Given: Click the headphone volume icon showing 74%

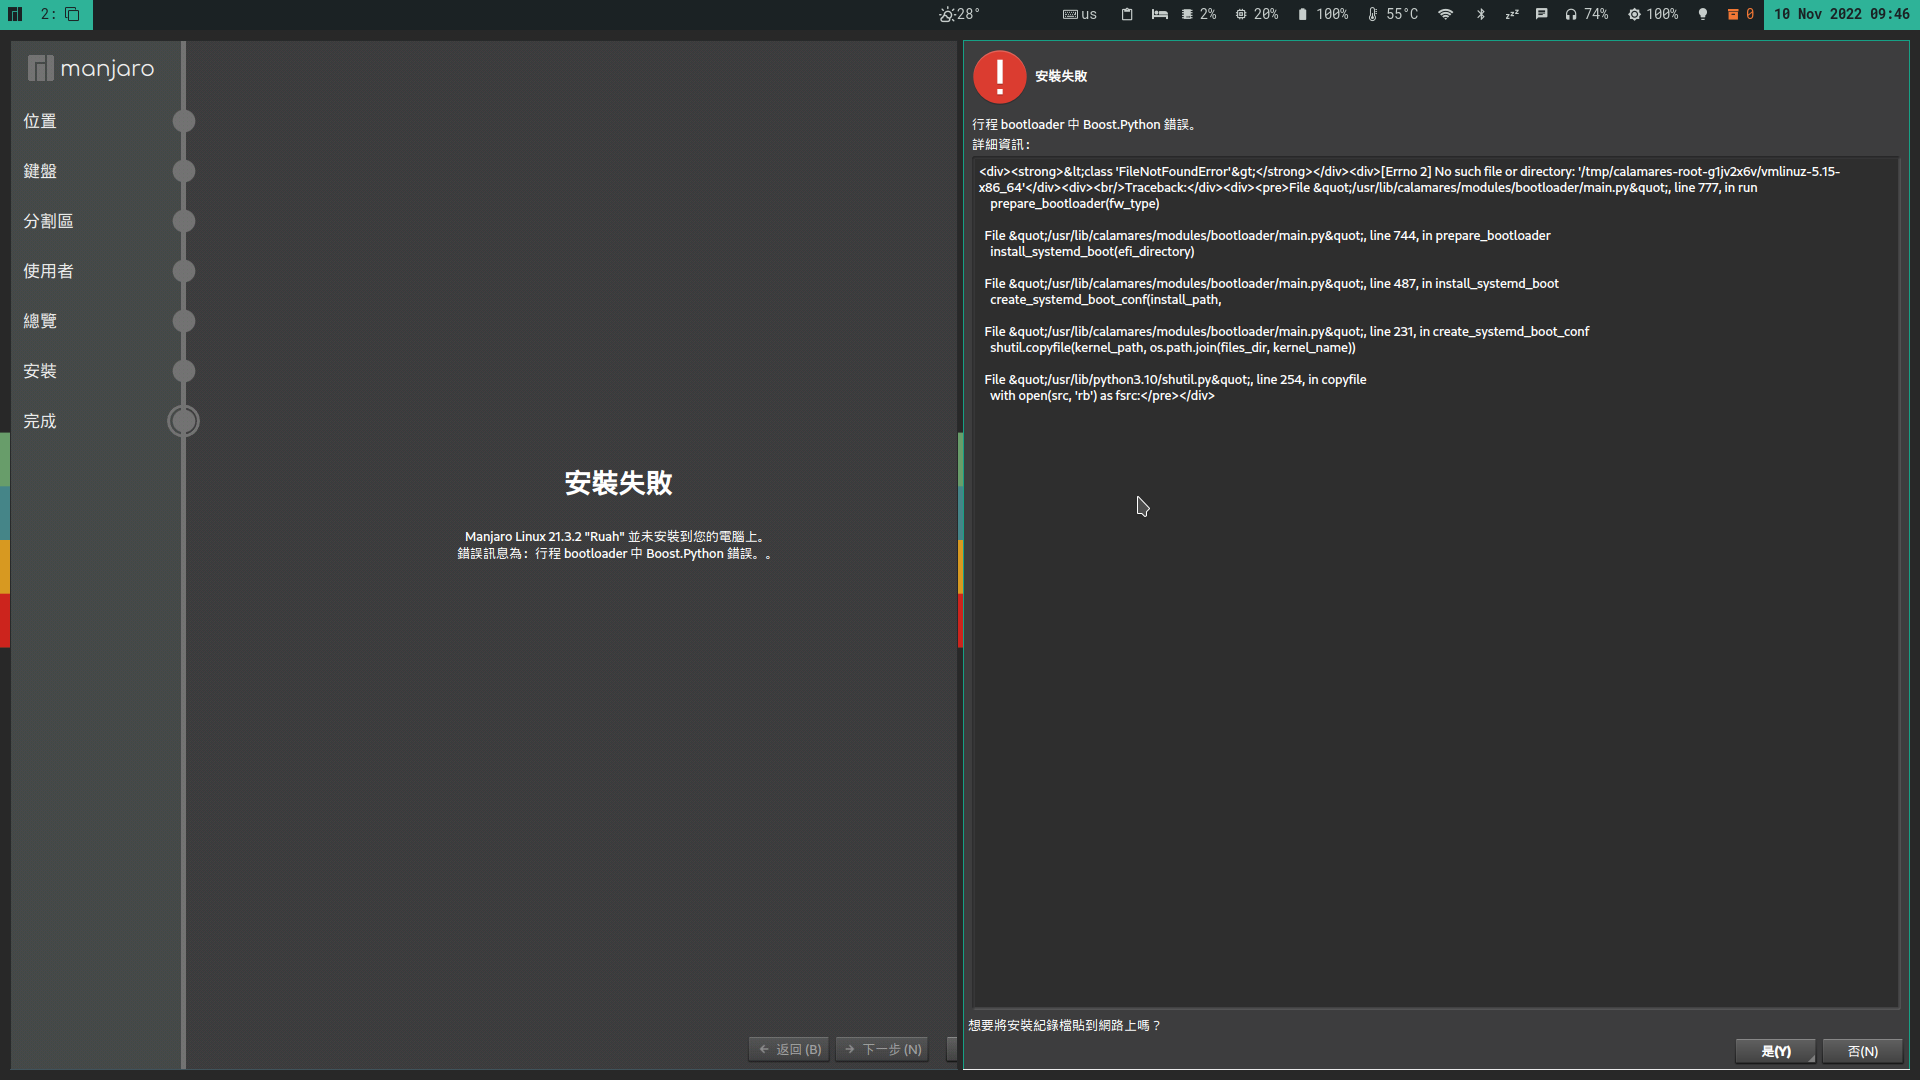Looking at the screenshot, I should [1586, 14].
